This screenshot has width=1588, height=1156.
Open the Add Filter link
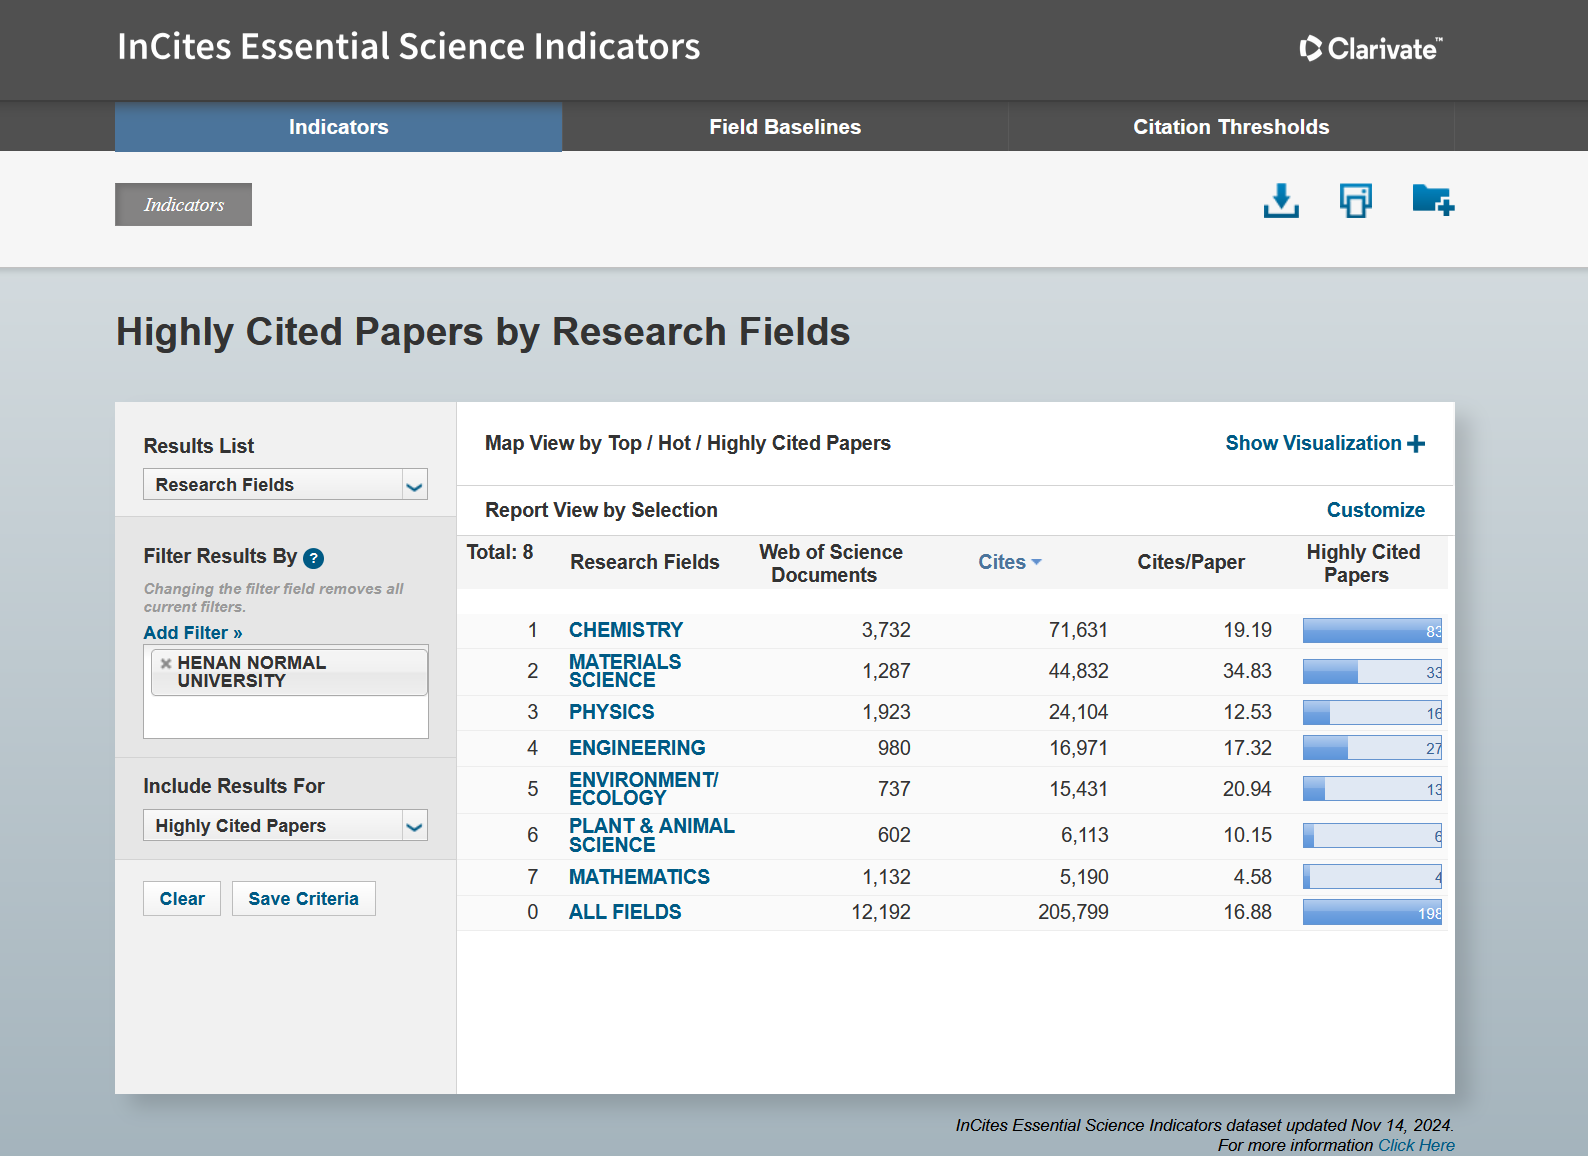[x=192, y=633]
